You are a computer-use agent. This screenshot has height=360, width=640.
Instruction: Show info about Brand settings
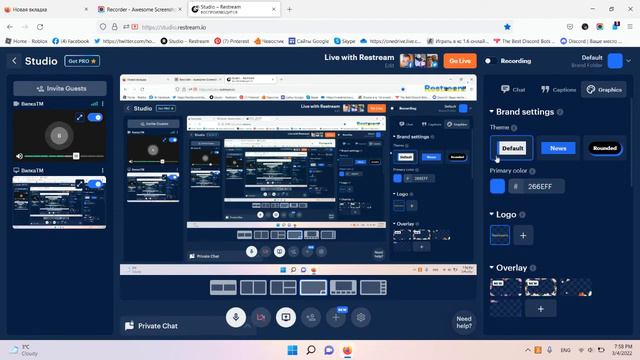[560, 112]
